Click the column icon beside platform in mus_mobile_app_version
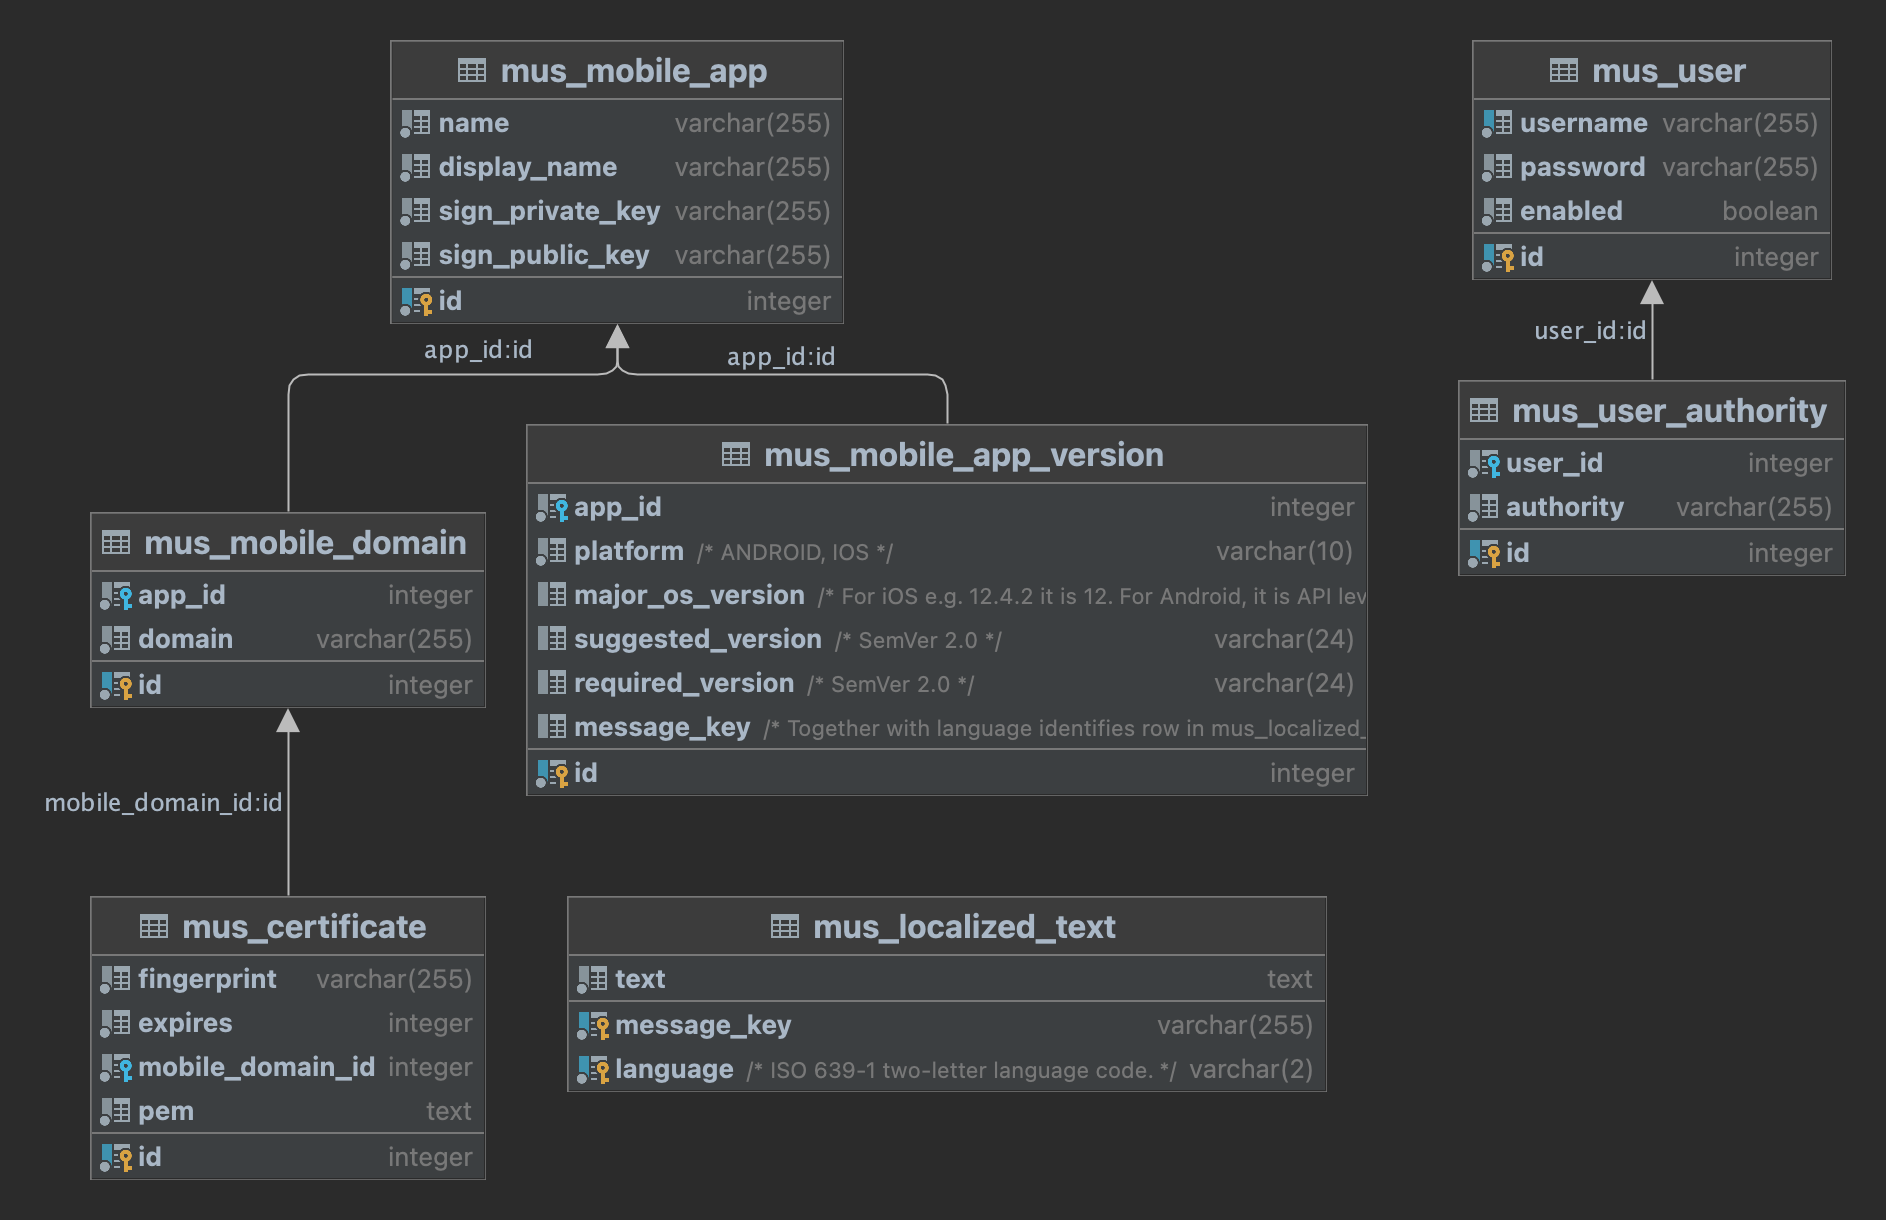This screenshot has height=1220, width=1886. 551,550
